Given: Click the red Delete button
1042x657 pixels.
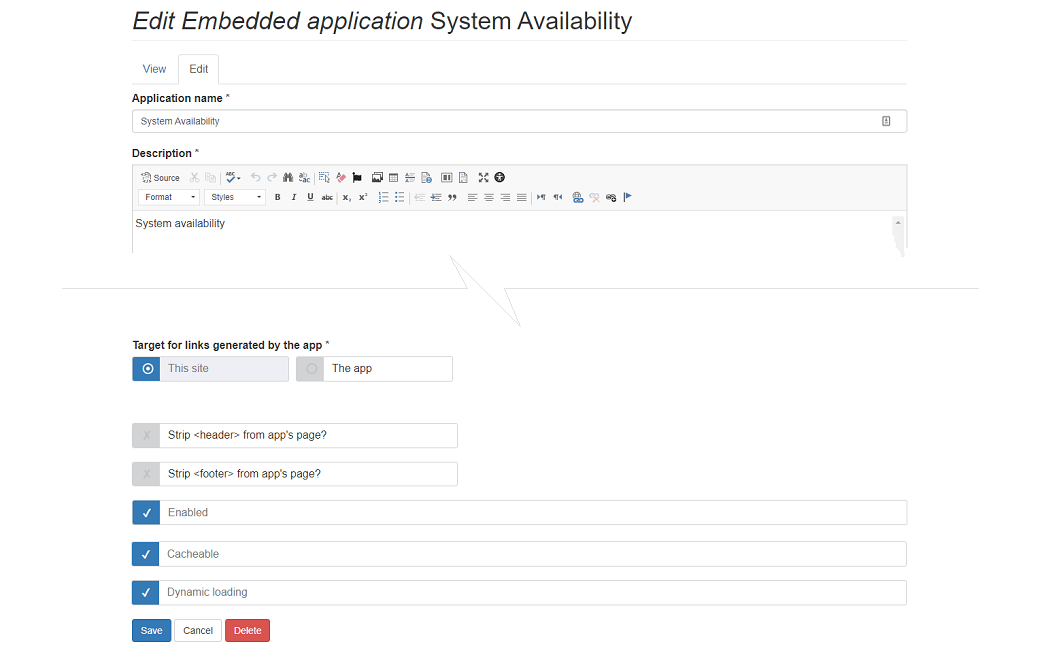Looking at the screenshot, I should pos(247,630).
